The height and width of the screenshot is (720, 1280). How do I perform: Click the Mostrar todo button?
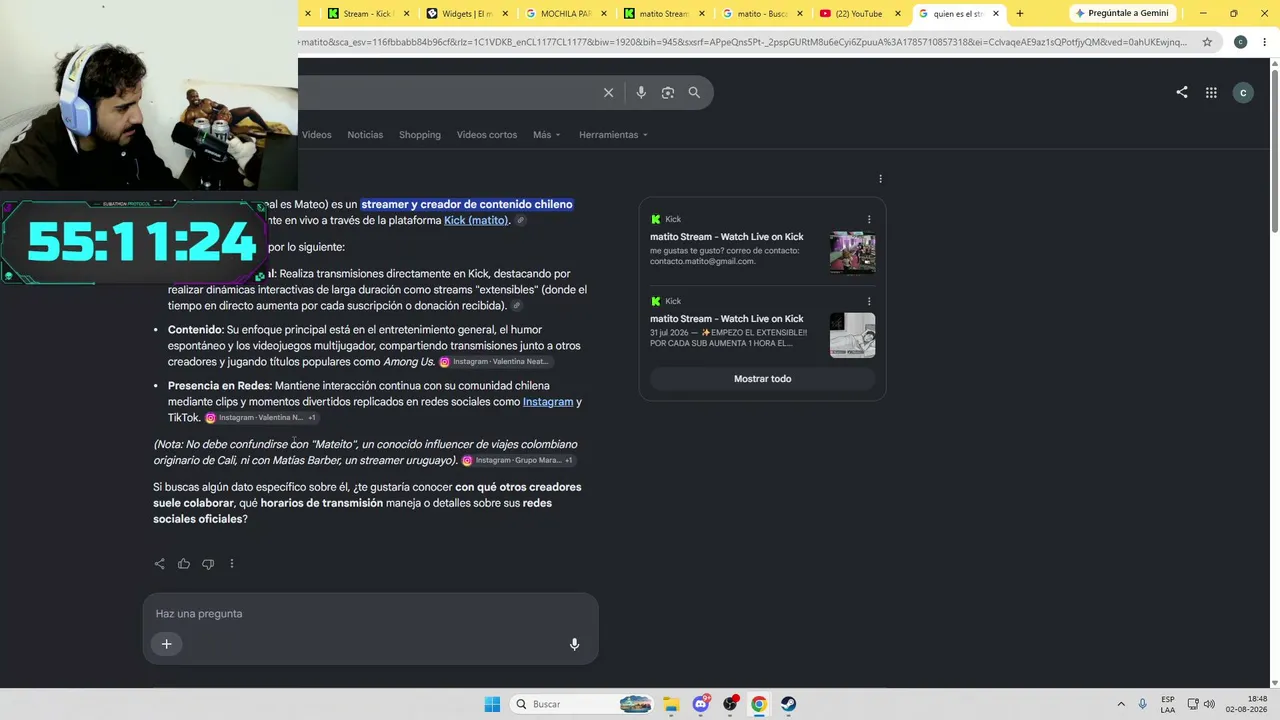tap(762, 379)
